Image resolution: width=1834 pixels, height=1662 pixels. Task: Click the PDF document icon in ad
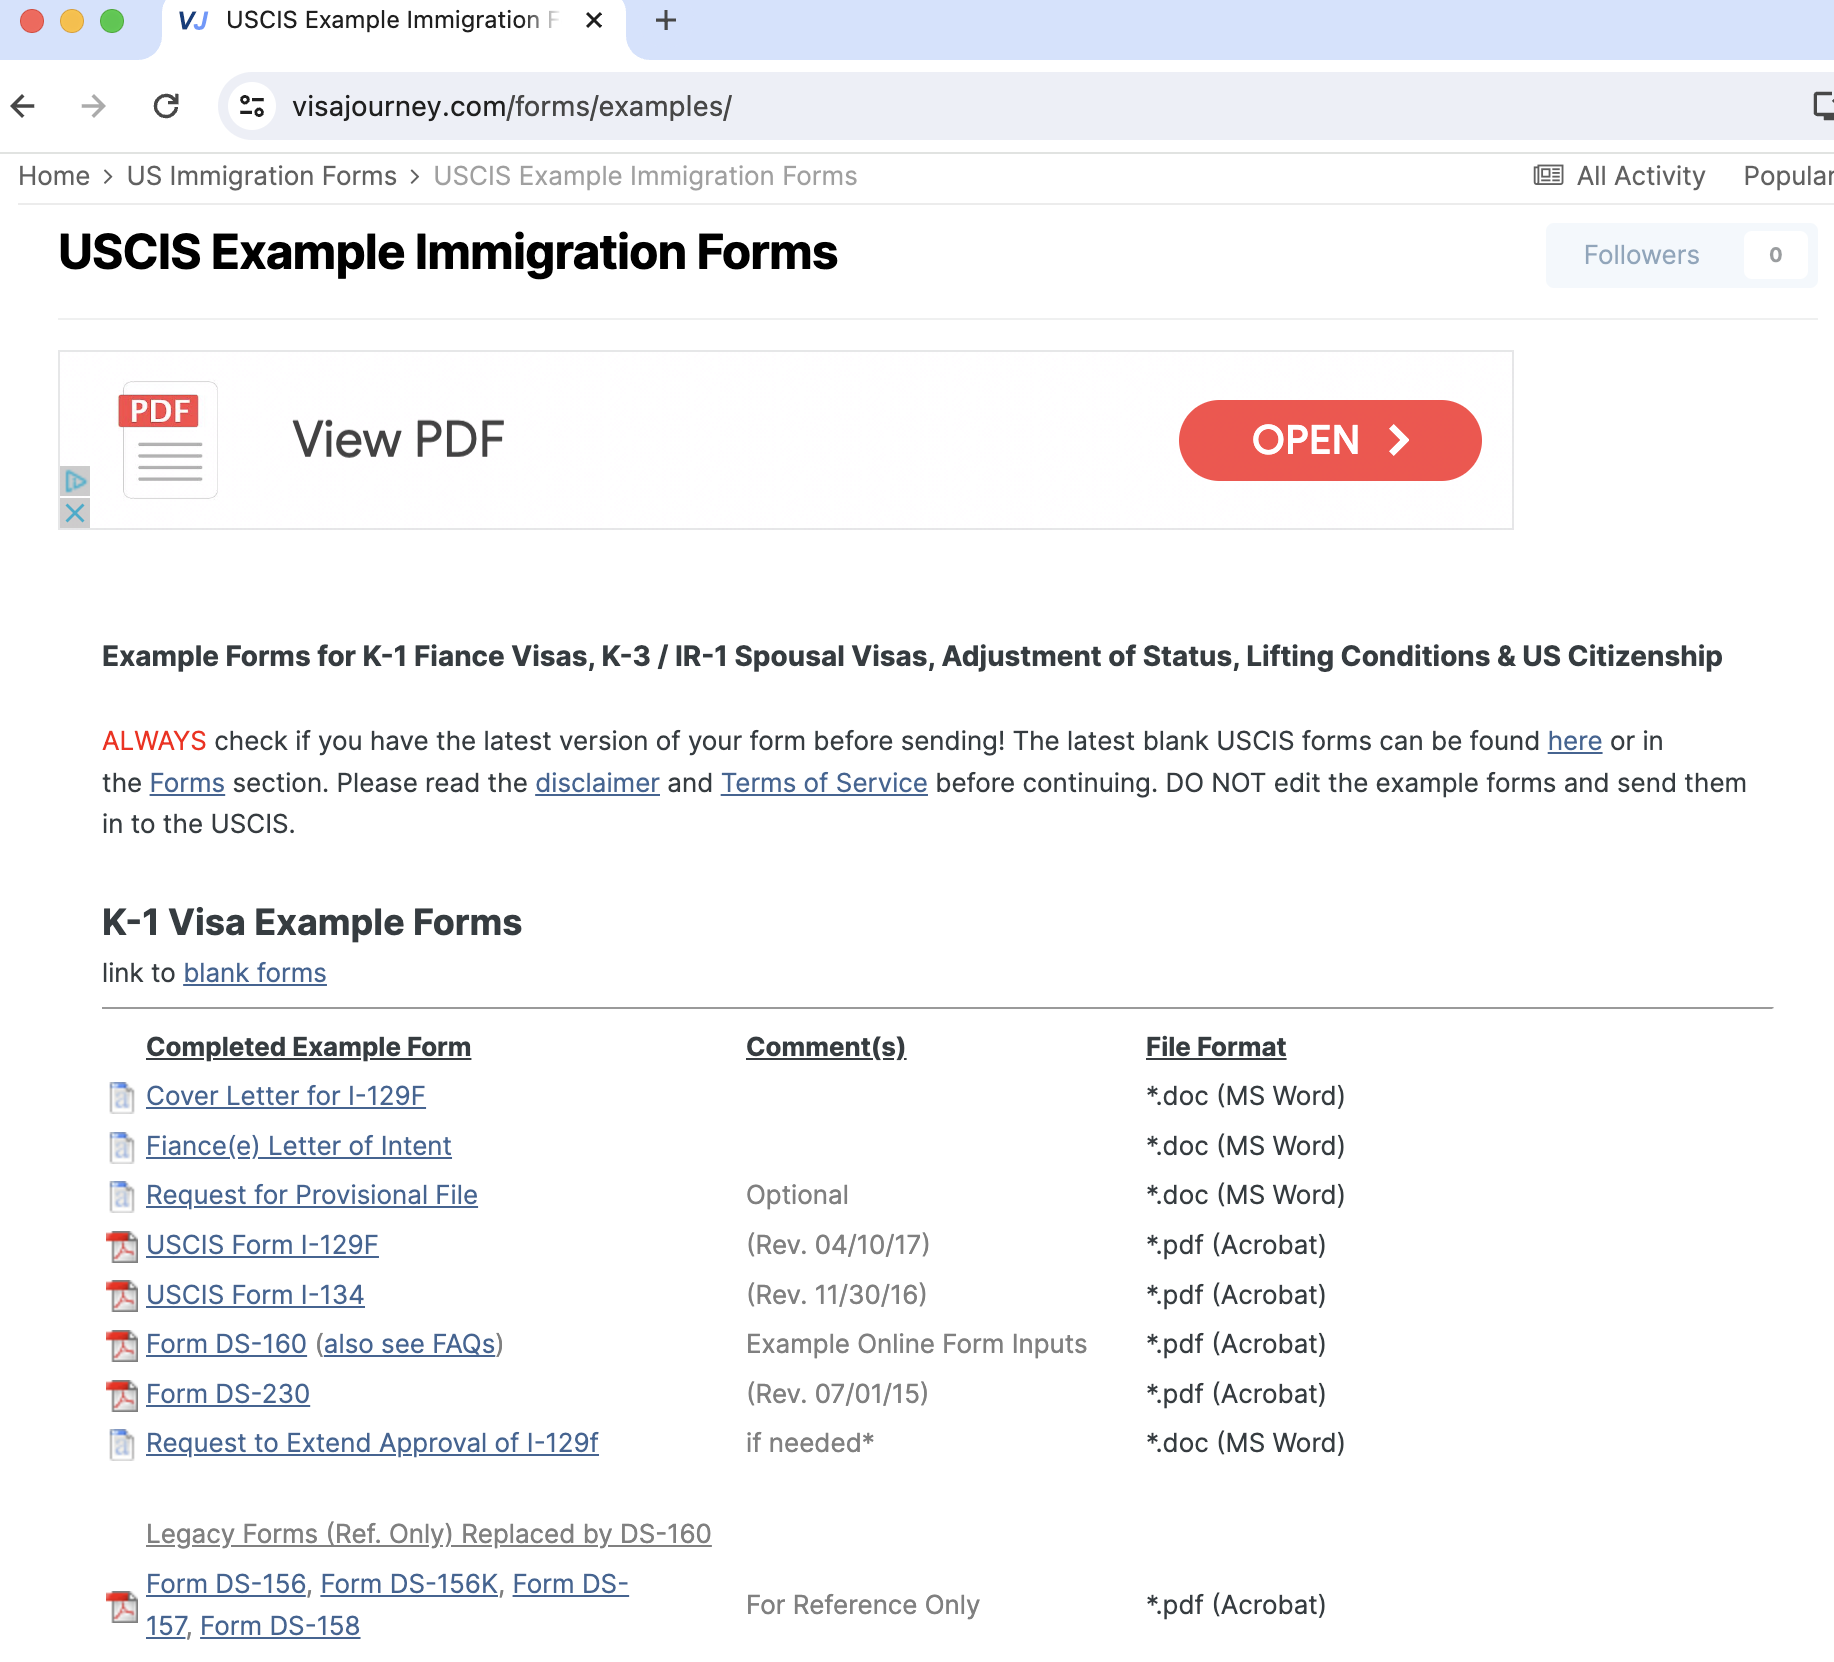coord(169,440)
